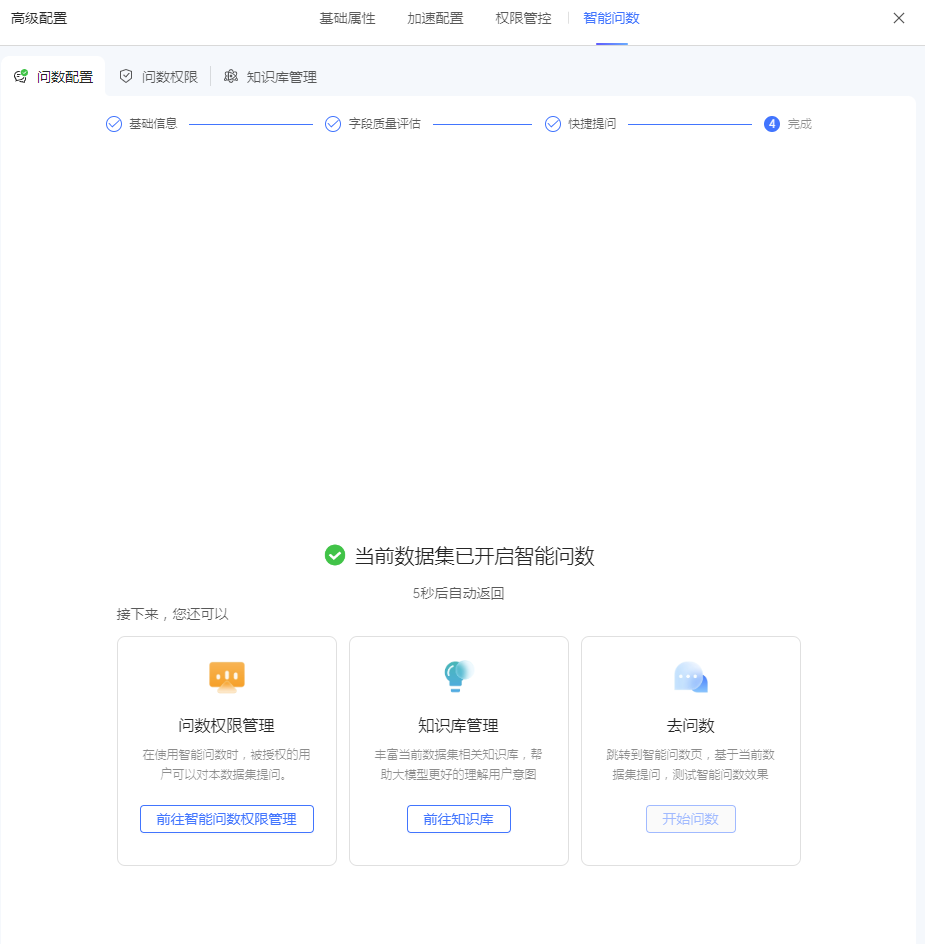Screen dimensions: 925x944
Task: Open the 知识库管理 sub-tab
Action: click(x=270, y=76)
